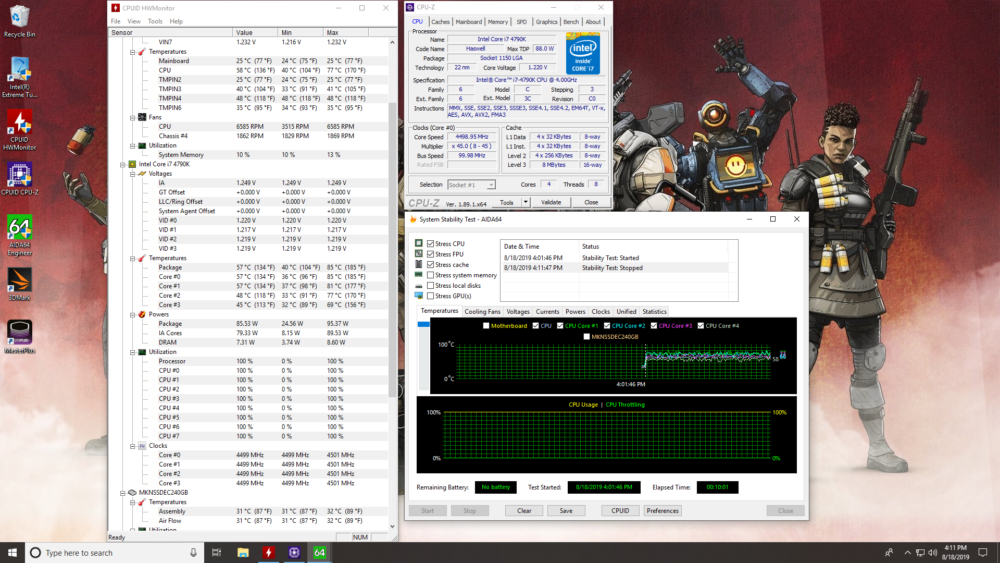The image size is (1000, 563).
Task: Open the MasterPlus desktop shortcut
Action: coord(19,336)
